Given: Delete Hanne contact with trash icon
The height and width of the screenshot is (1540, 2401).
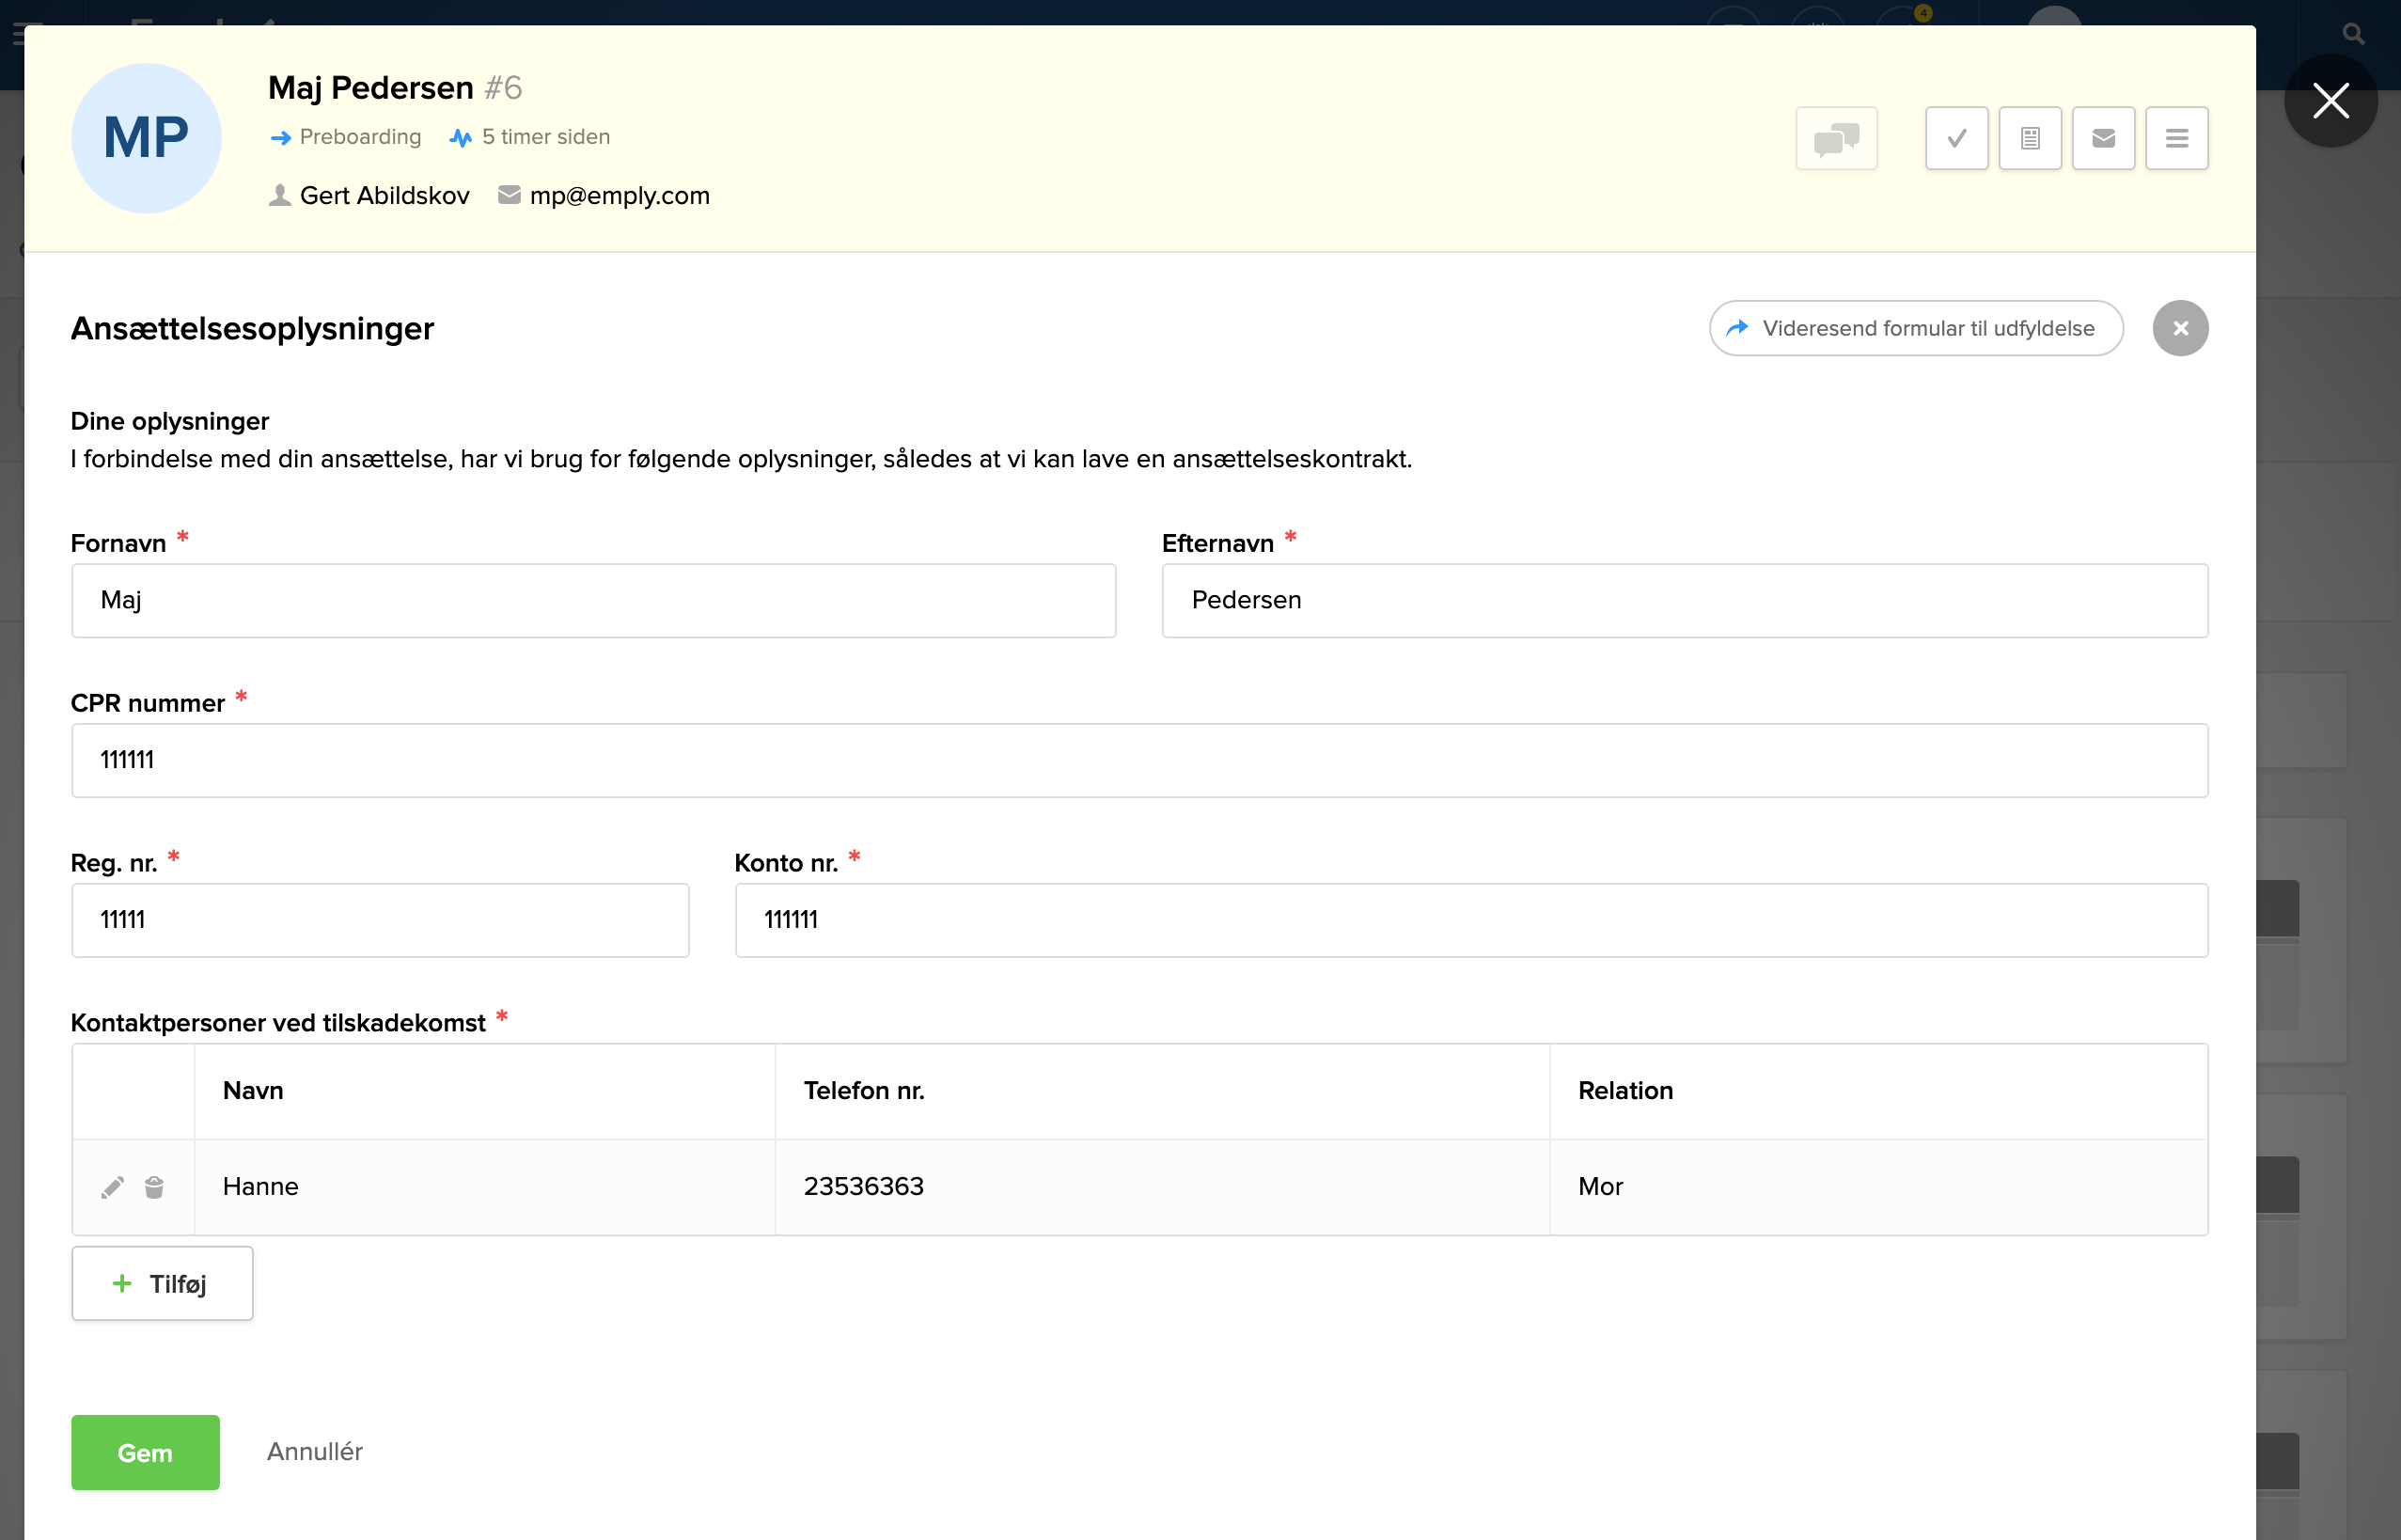Looking at the screenshot, I should pos(154,1187).
